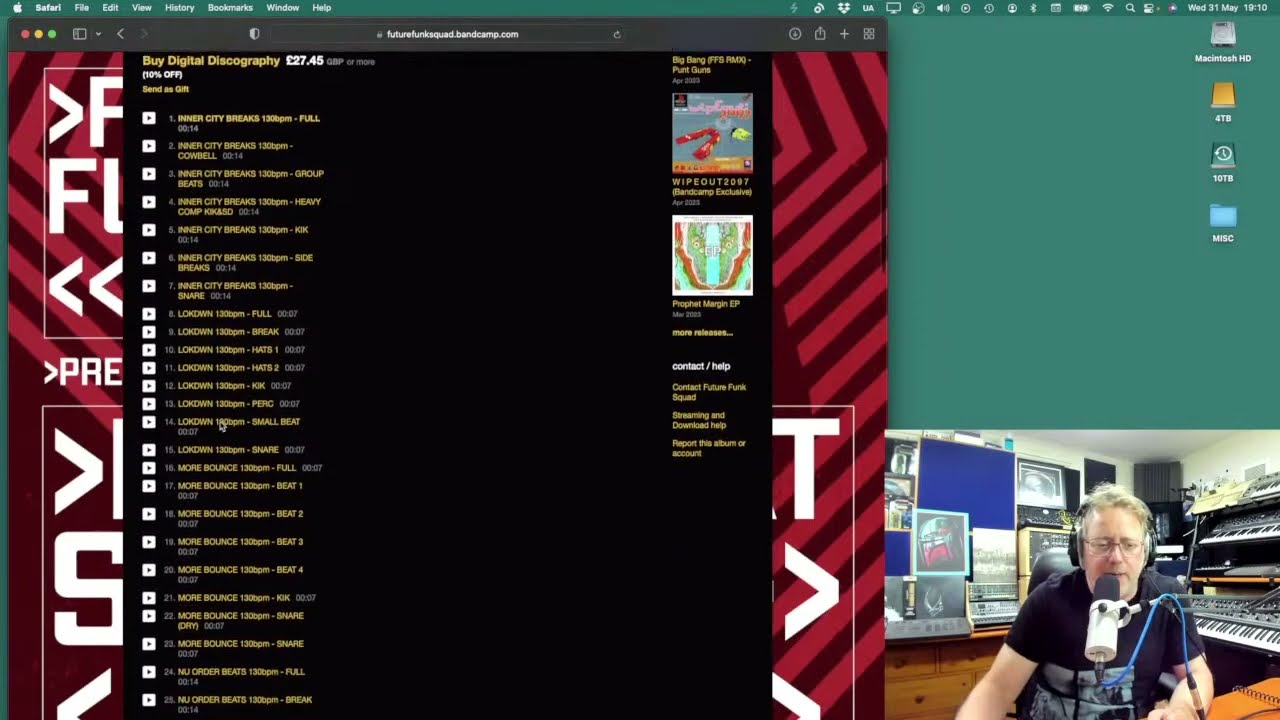
Task: Play track 6 INNER CITY BREAKS - SIDE BREAKS
Action: pyautogui.click(x=149, y=258)
